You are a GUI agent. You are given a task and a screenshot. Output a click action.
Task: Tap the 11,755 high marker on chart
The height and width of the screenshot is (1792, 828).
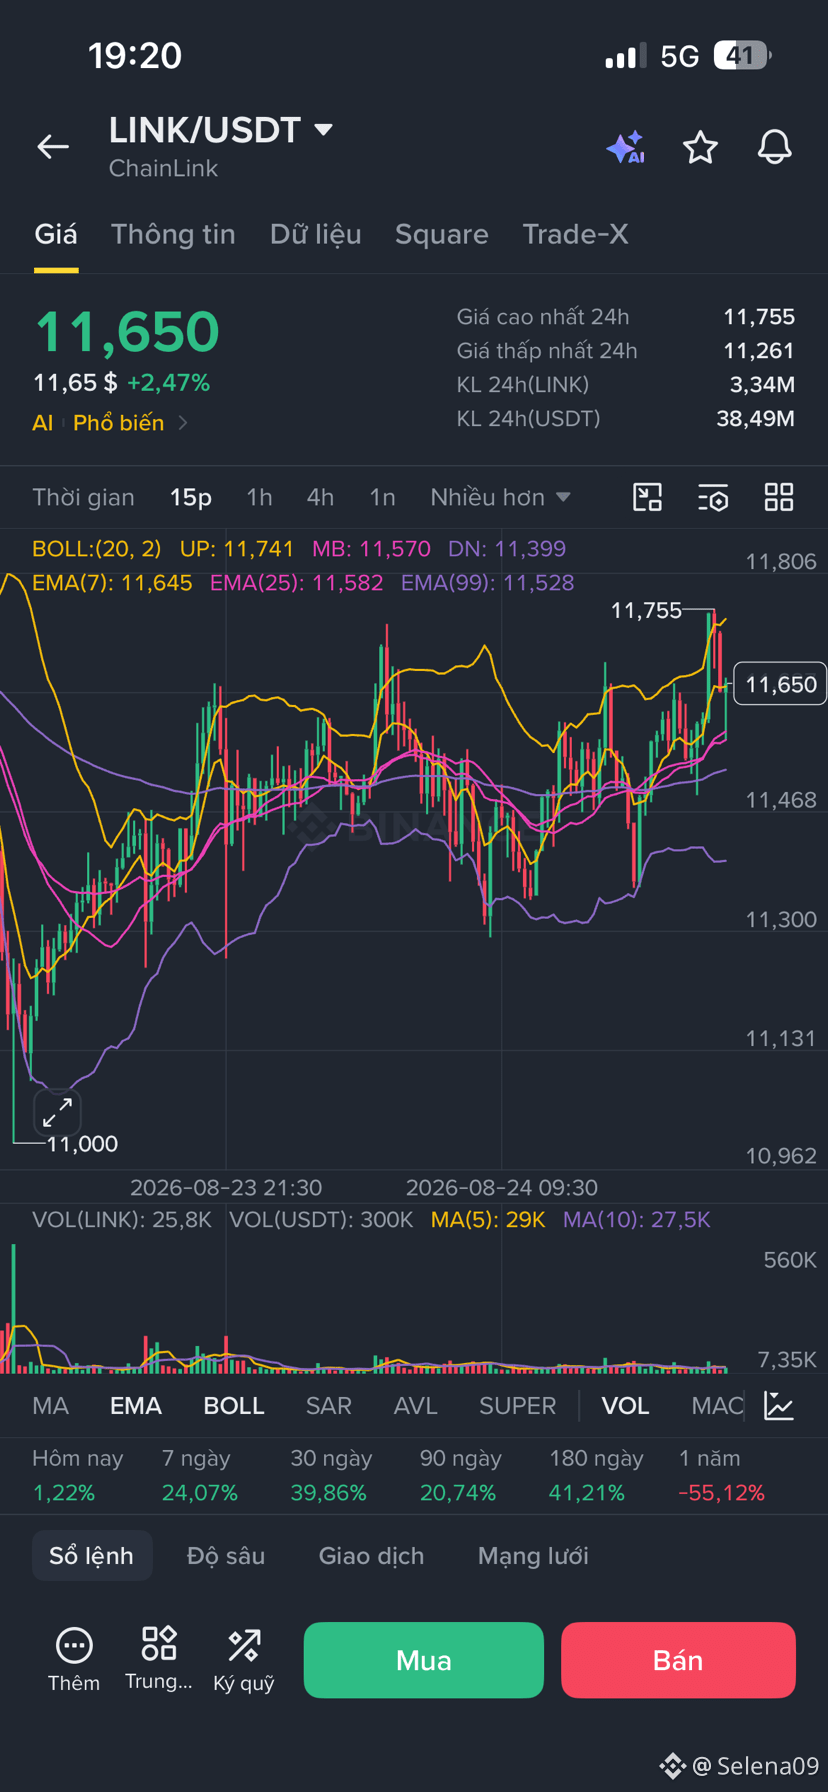[646, 610]
